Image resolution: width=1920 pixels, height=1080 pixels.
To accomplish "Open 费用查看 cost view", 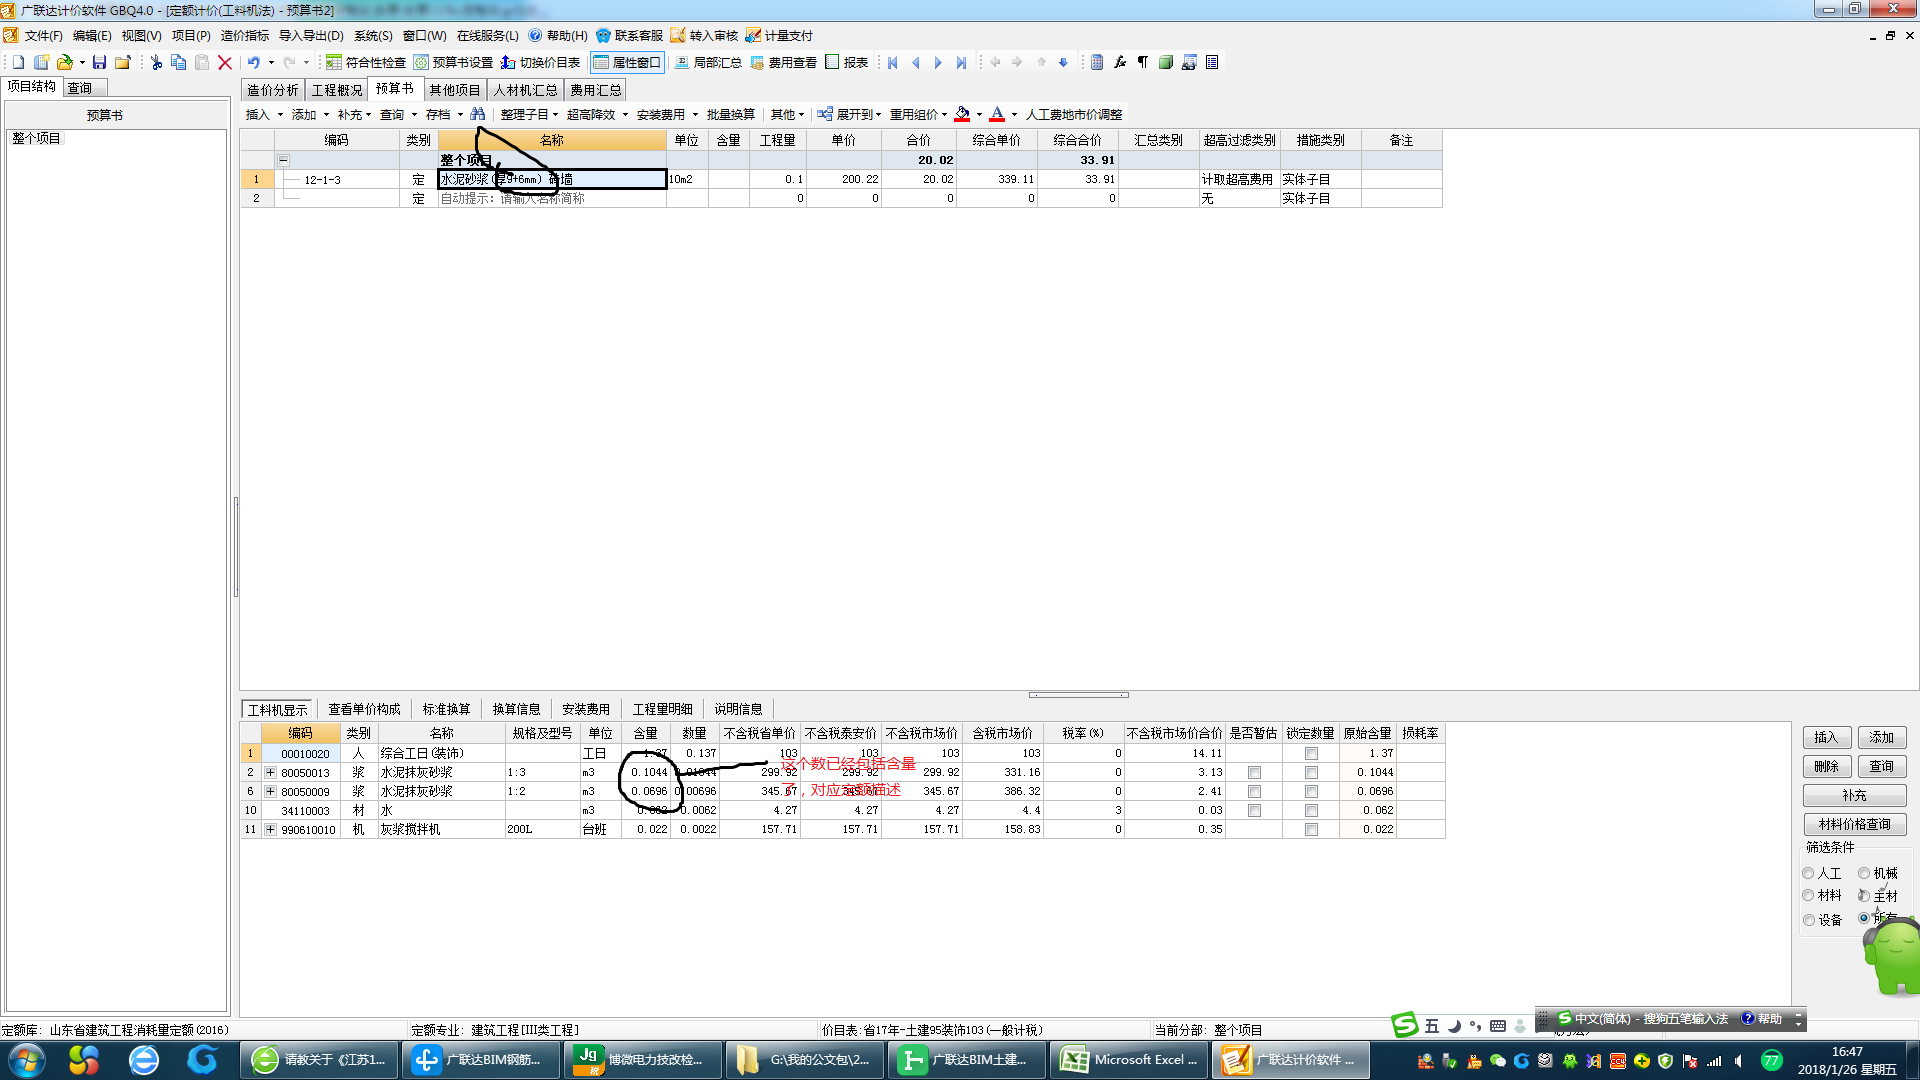I will point(784,62).
